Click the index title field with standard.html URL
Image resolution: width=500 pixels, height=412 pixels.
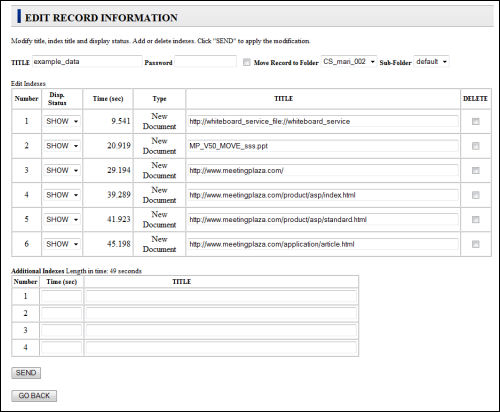click(323, 219)
